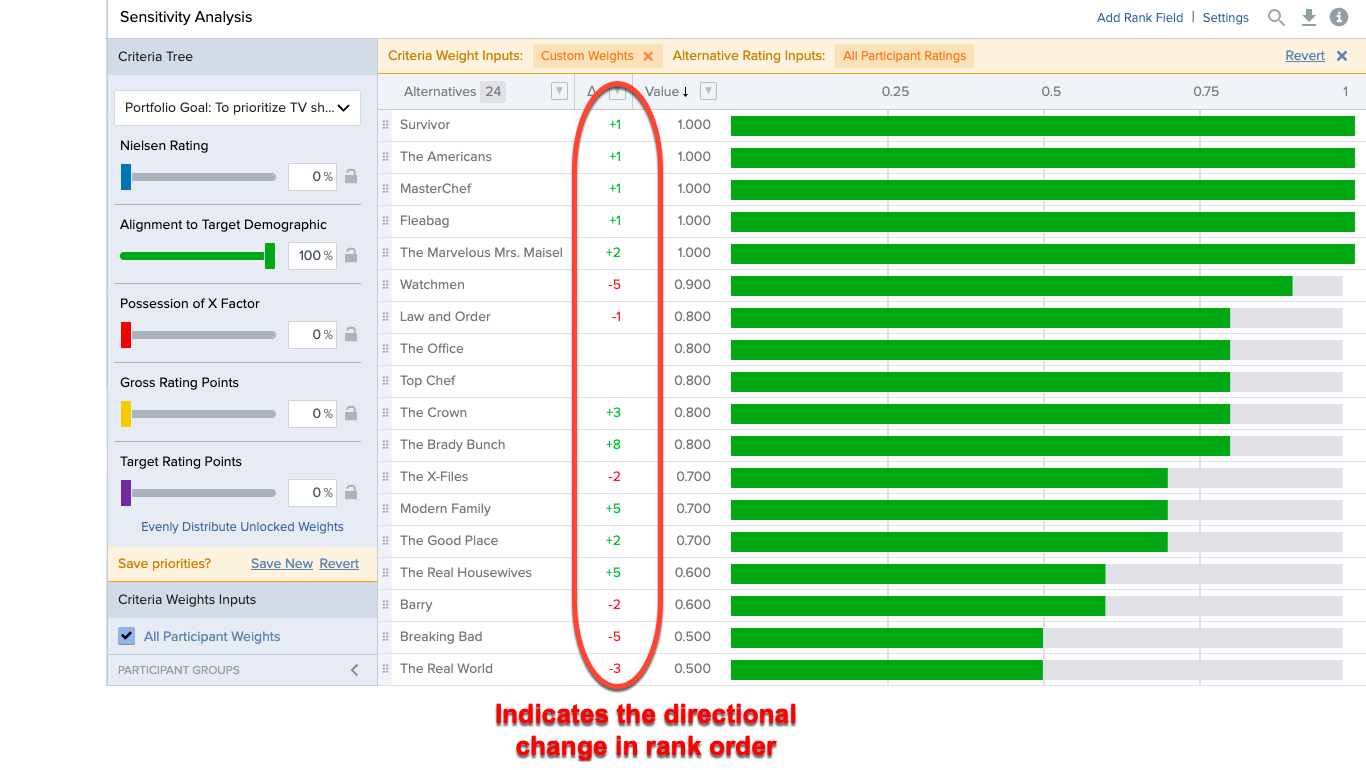Select drag handle of The Real Housewives row

386,573
